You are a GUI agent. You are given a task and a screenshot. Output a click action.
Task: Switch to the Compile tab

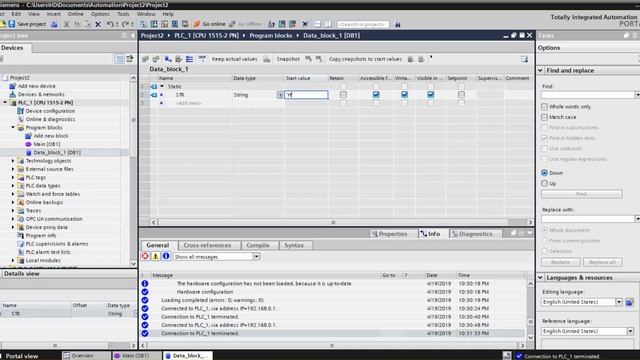tap(258, 245)
